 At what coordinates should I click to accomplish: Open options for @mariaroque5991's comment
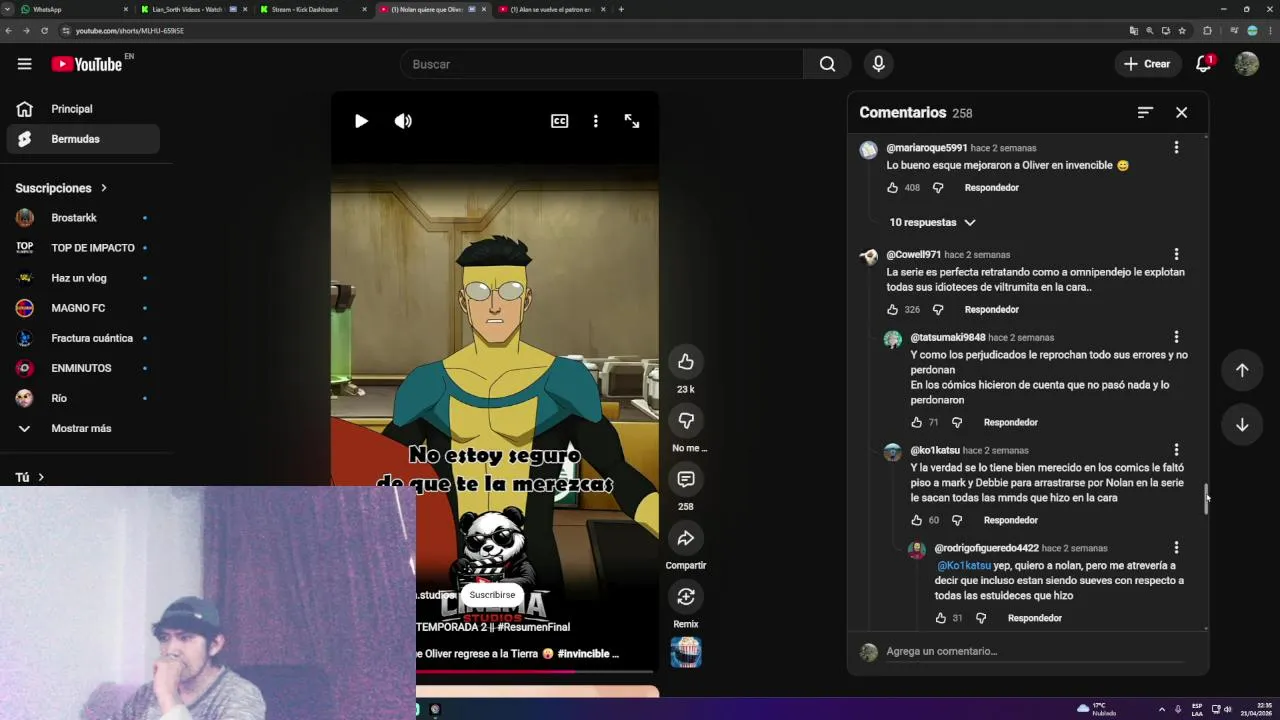[x=1176, y=147]
